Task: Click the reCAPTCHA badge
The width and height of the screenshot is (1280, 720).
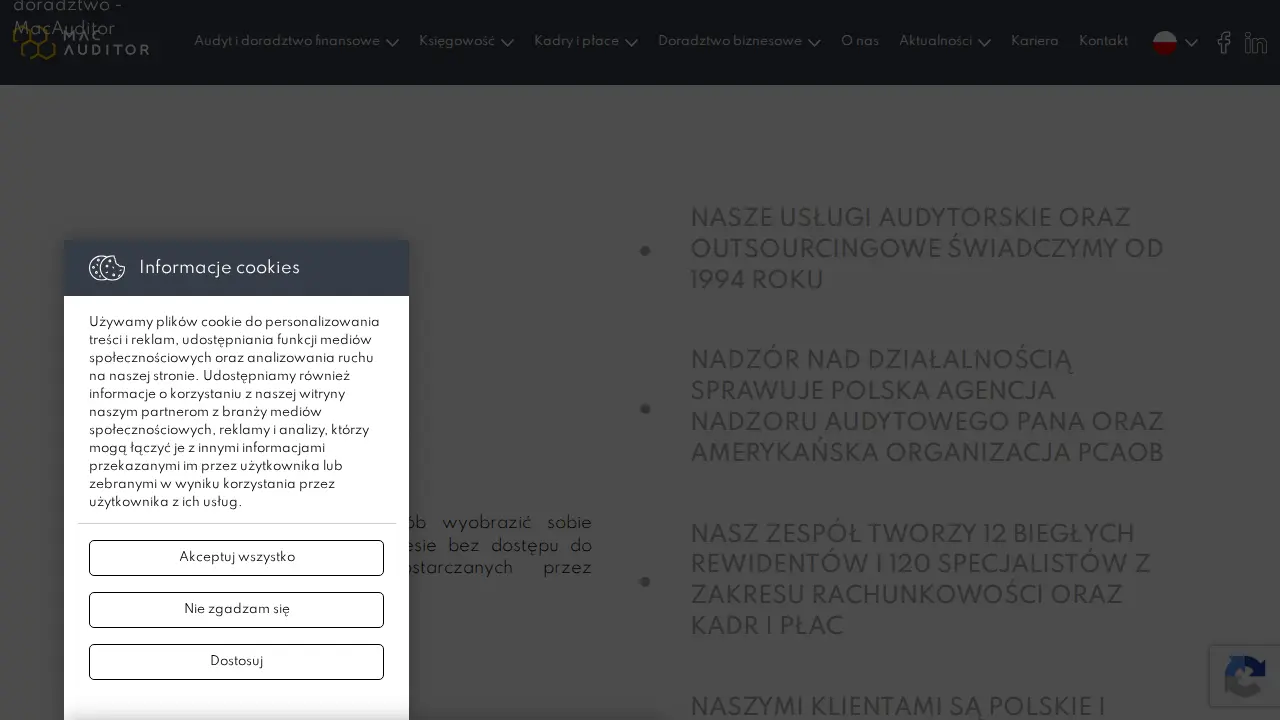Action: click(x=1245, y=676)
